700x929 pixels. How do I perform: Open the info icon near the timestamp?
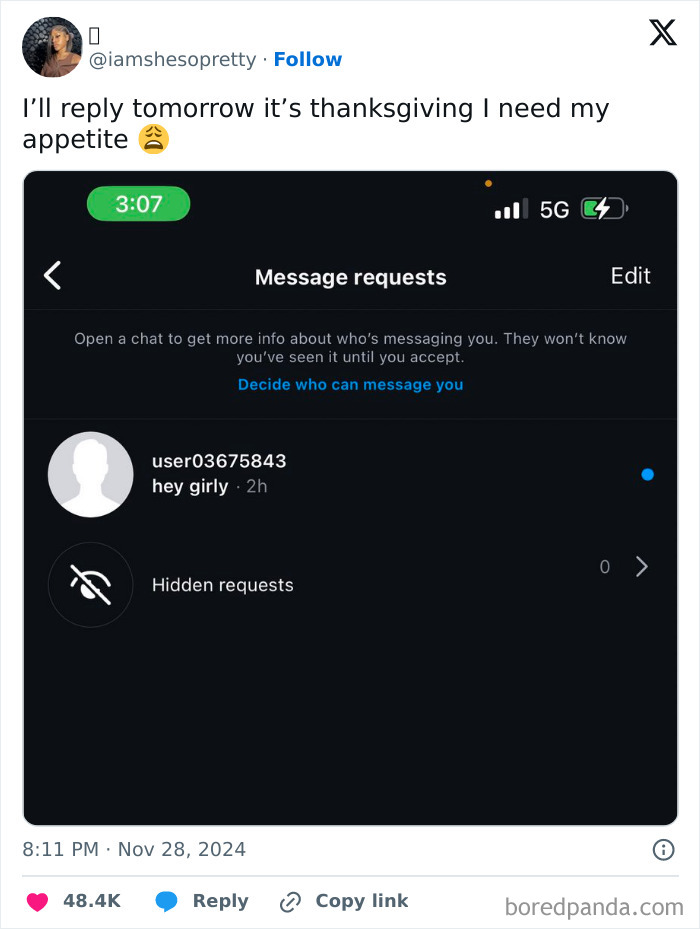click(x=662, y=850)
